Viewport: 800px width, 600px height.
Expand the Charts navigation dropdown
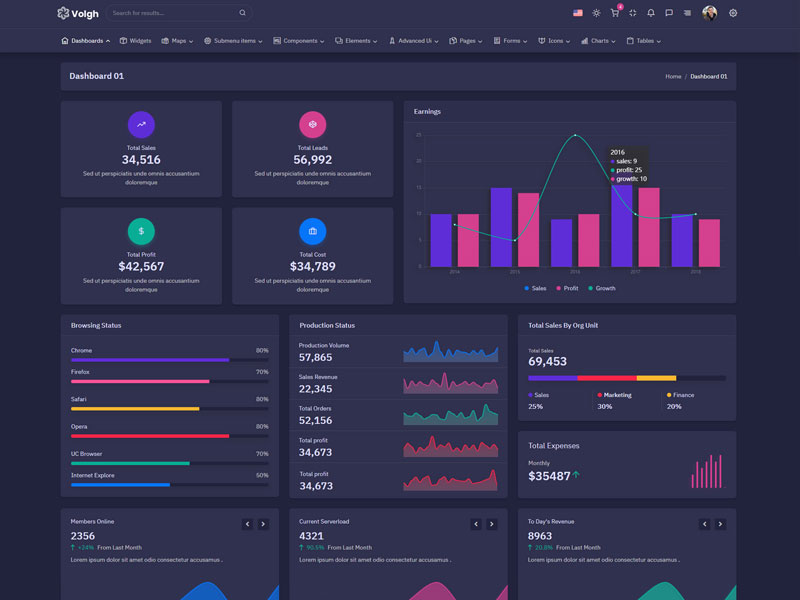click(598, 41)
